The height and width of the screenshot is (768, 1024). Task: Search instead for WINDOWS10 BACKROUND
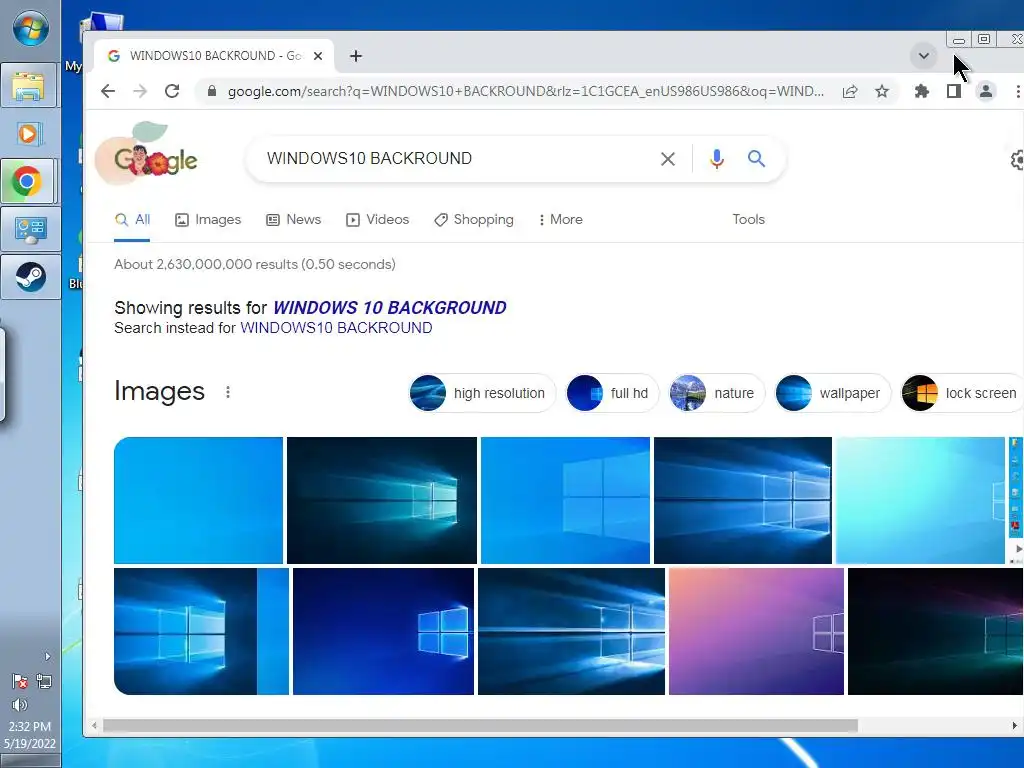tap(336, 328)
